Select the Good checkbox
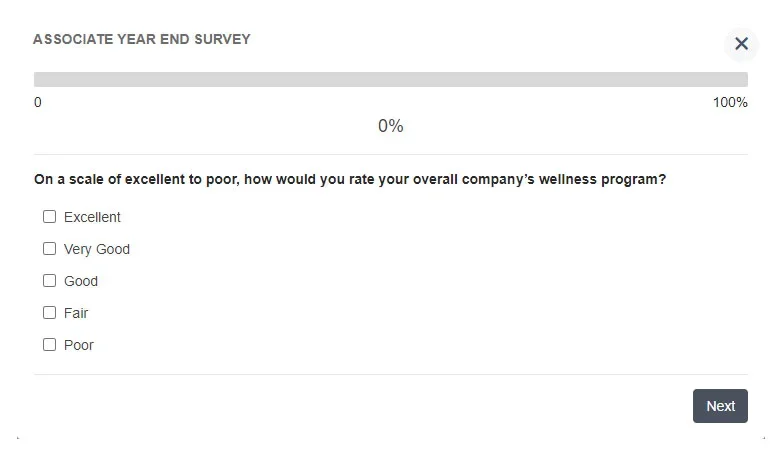The height and width of the screenshot is (460, 782). coord(49,280)
